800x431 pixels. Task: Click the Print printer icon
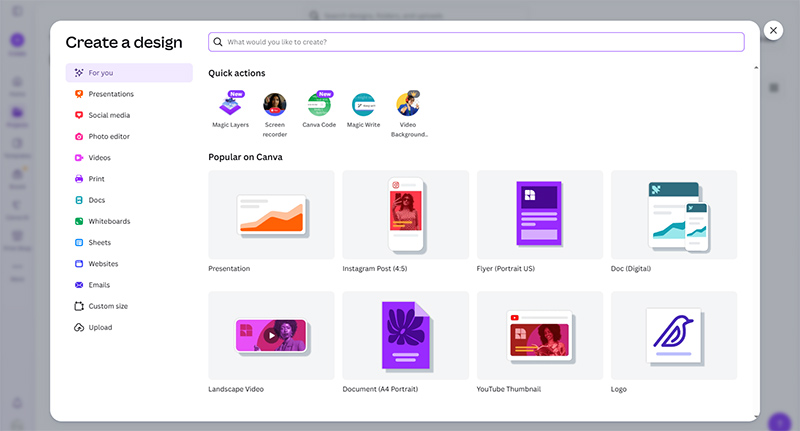(x=79, y=179)
